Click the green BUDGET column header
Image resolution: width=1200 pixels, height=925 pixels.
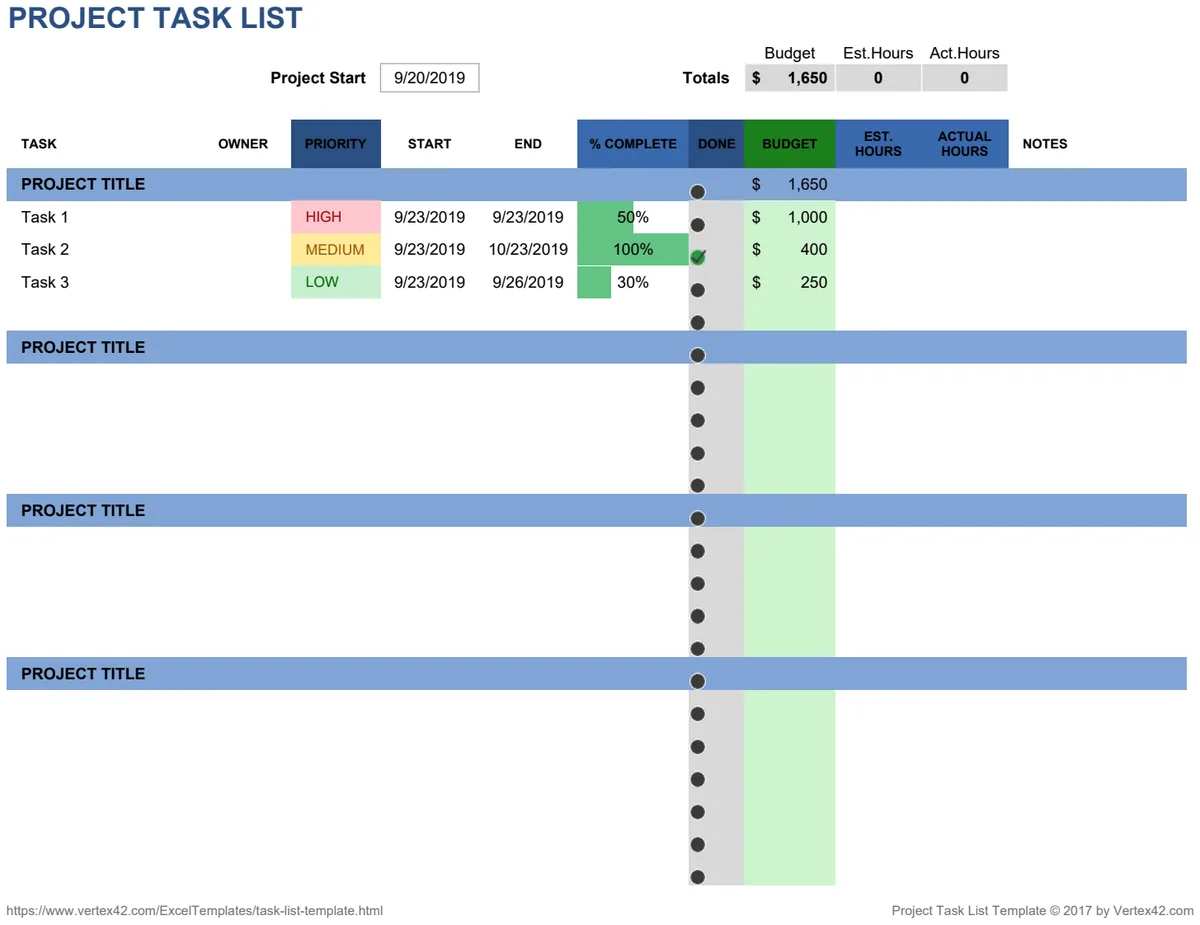790,144
